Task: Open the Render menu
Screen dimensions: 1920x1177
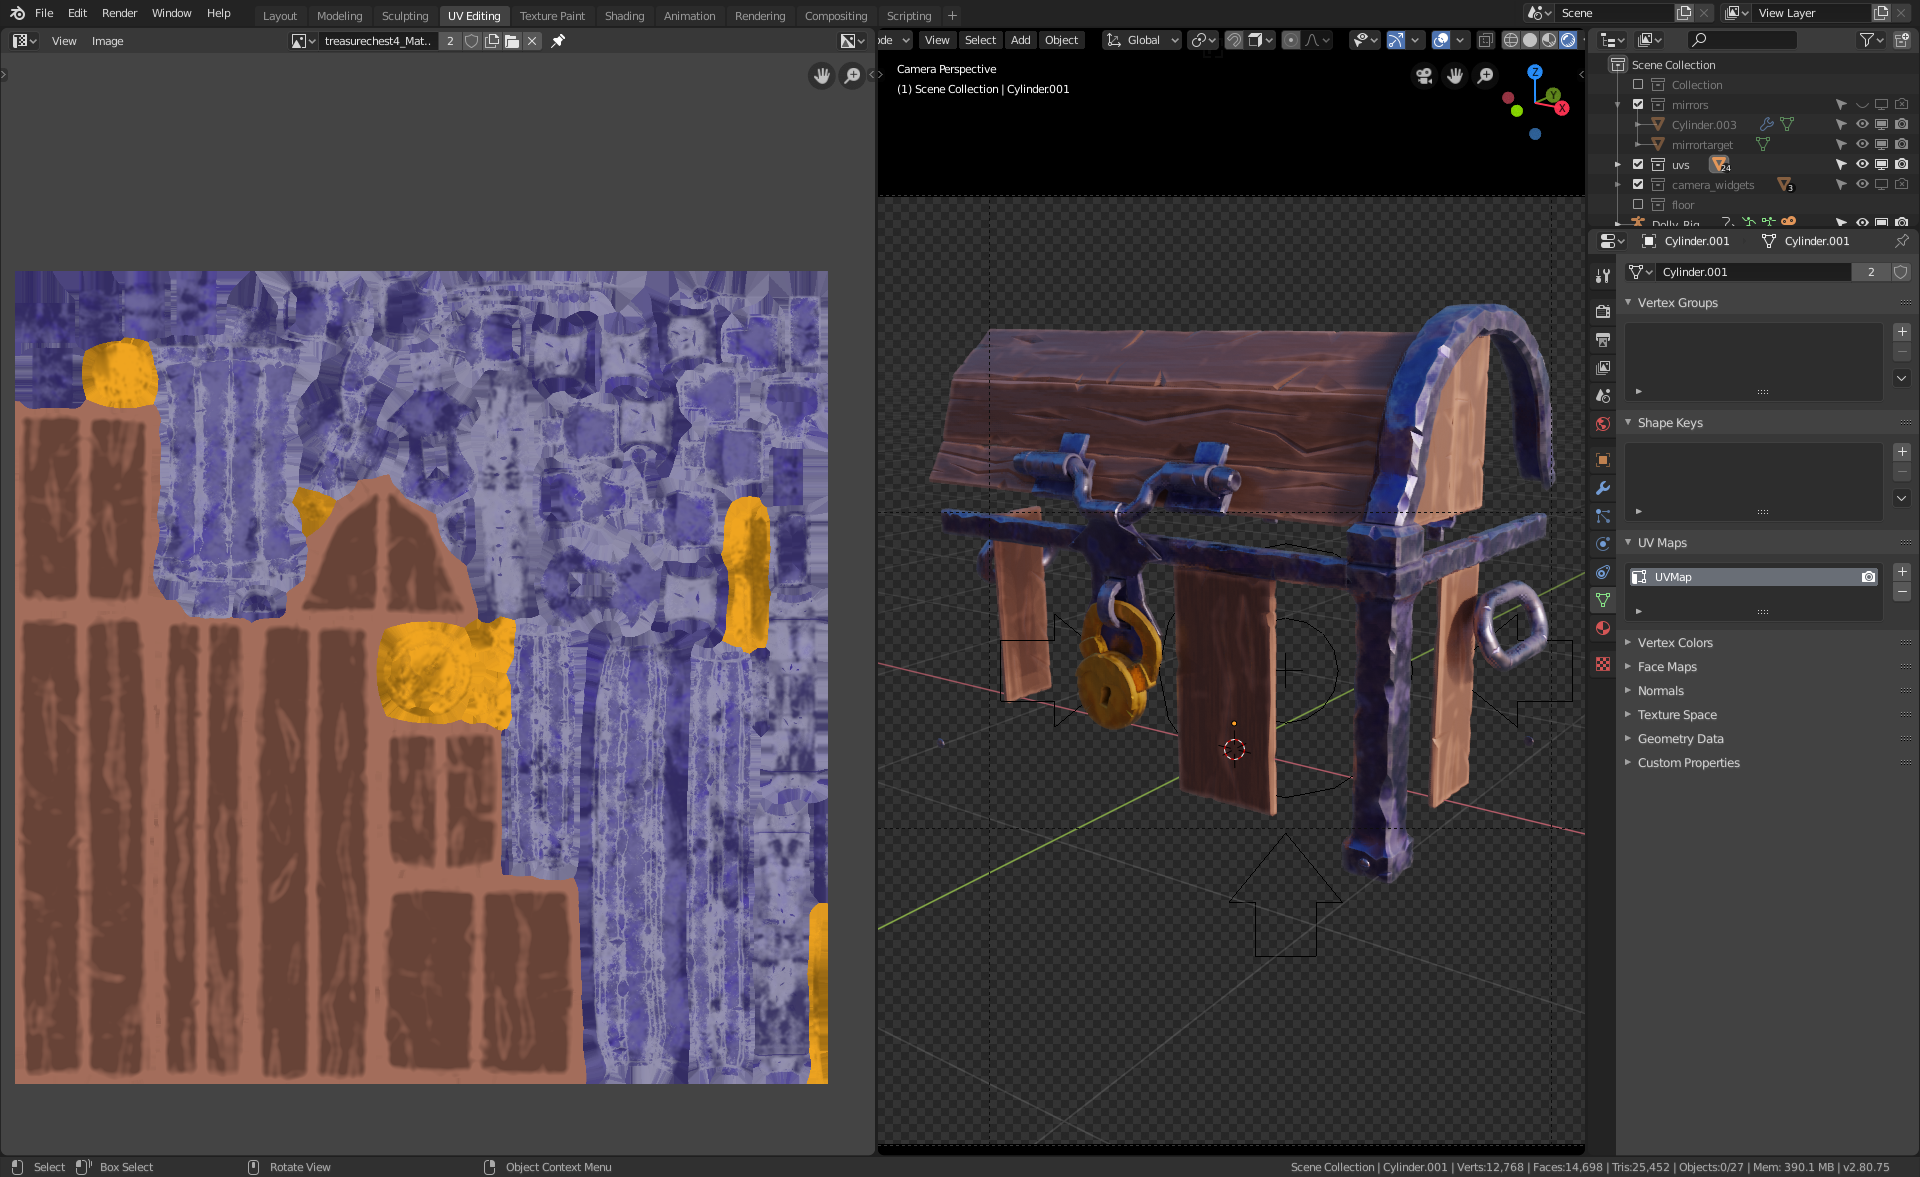Action: [119, 13]
